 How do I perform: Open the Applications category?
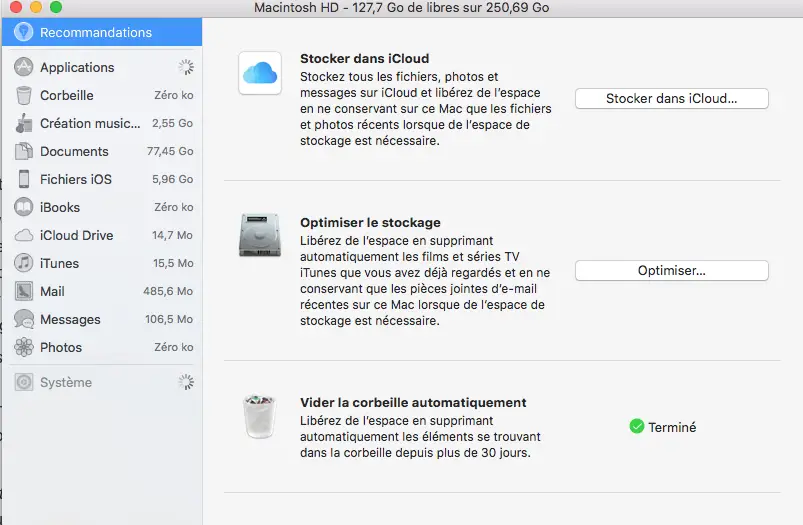coord(102,67)
